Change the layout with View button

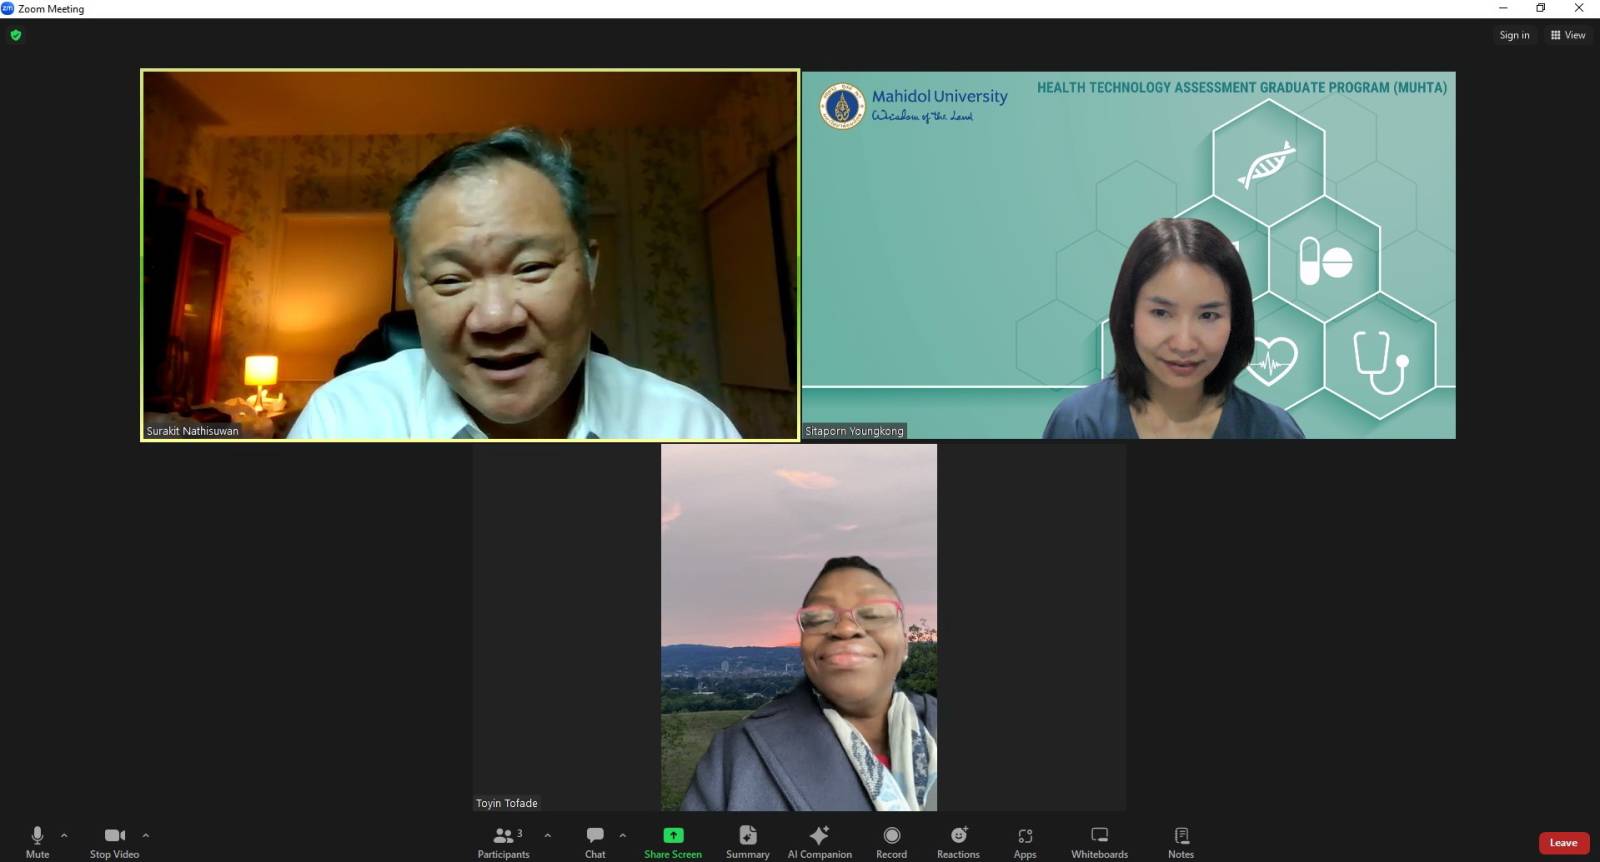[1568, 35]
